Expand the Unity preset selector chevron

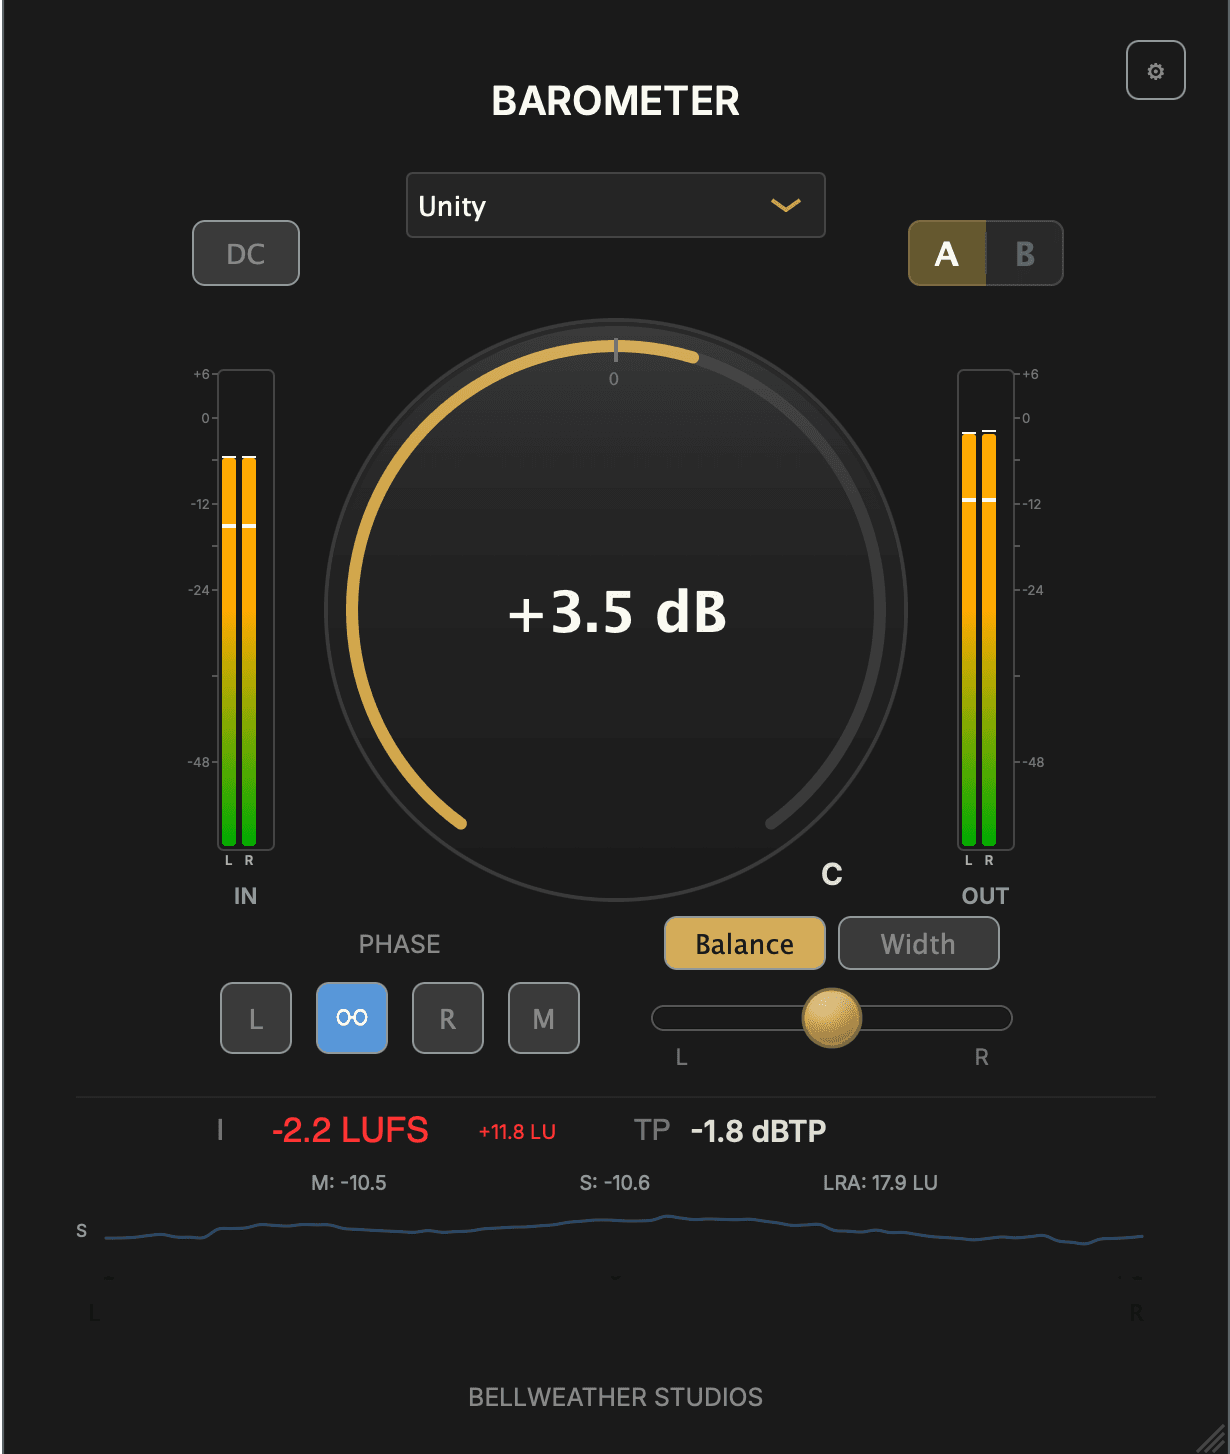click(786, 205)
